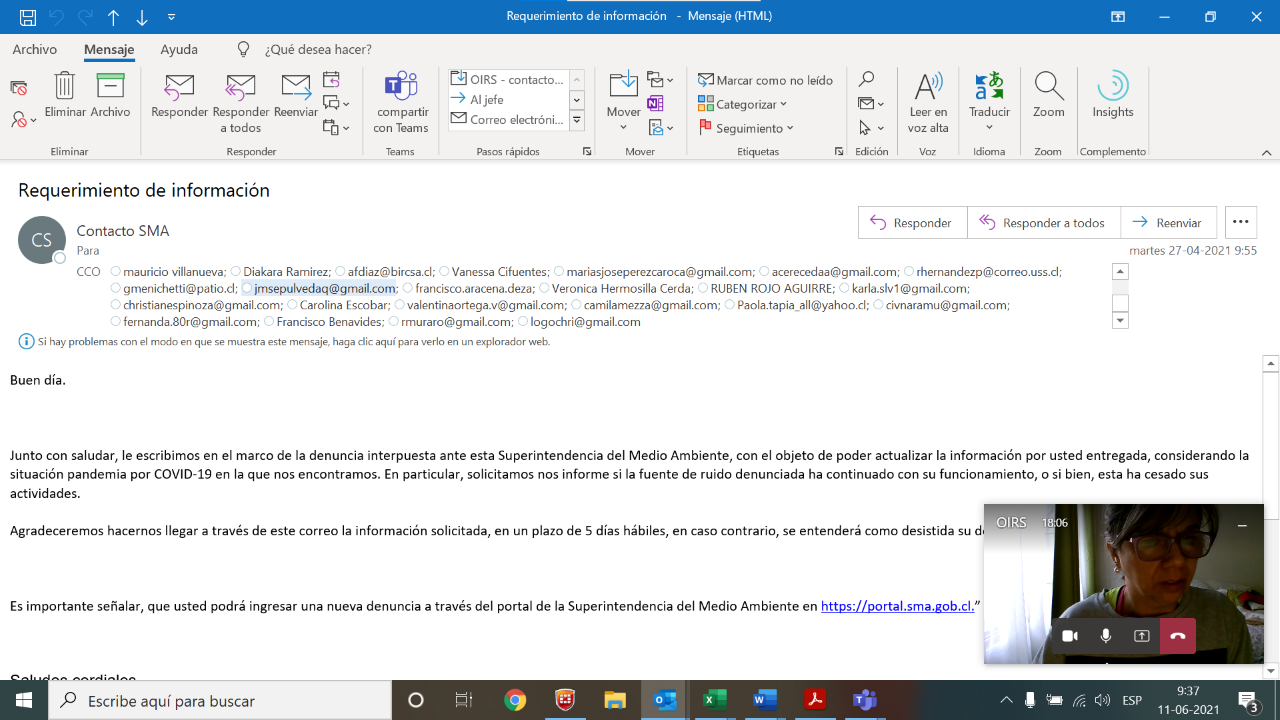Send message to OneNote
The width and height of the screenshot is (1280, 720).
click(x=655, y=103)
